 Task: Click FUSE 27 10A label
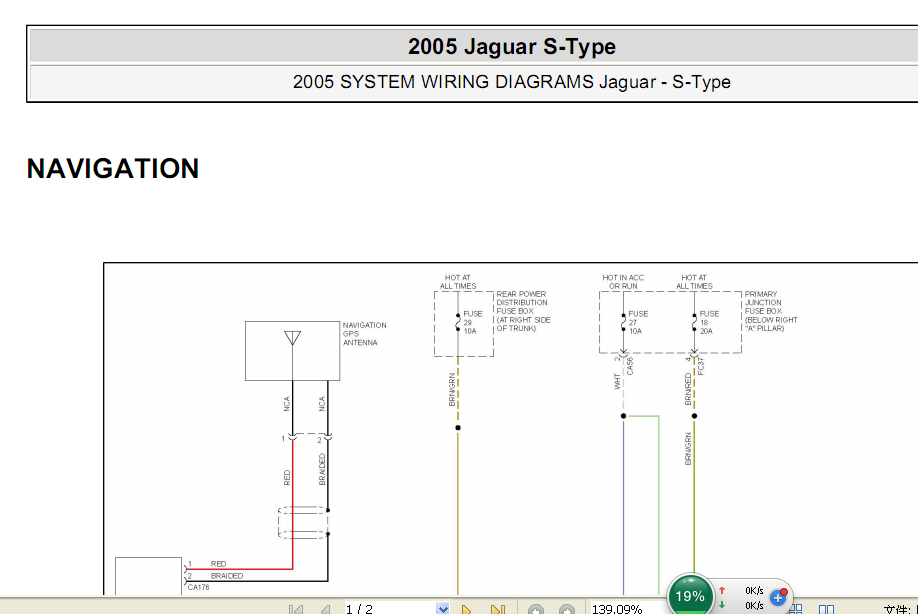(638, 323)
